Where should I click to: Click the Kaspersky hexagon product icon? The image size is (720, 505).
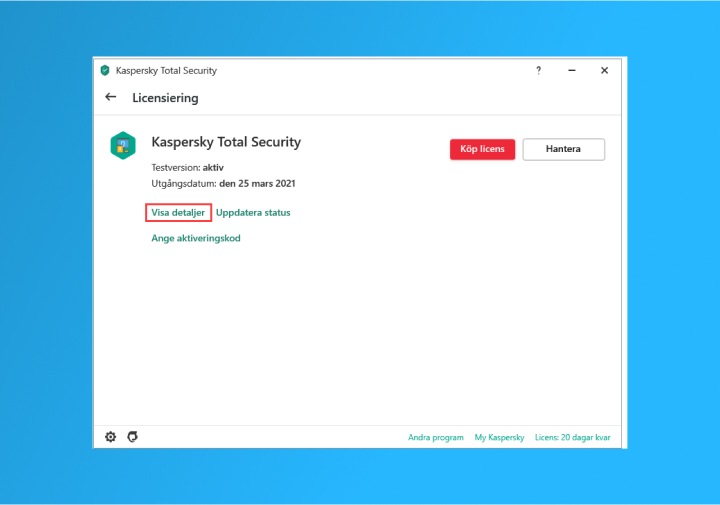click(123, 146)
